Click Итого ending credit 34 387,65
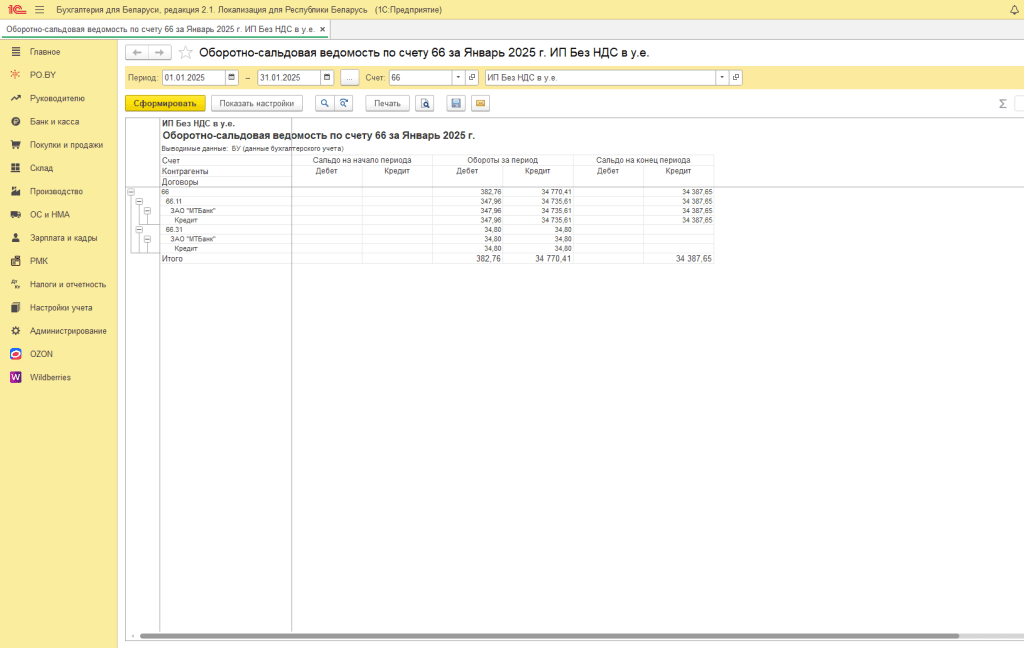This screenshot has width=1024, height=648. [694, 259]
